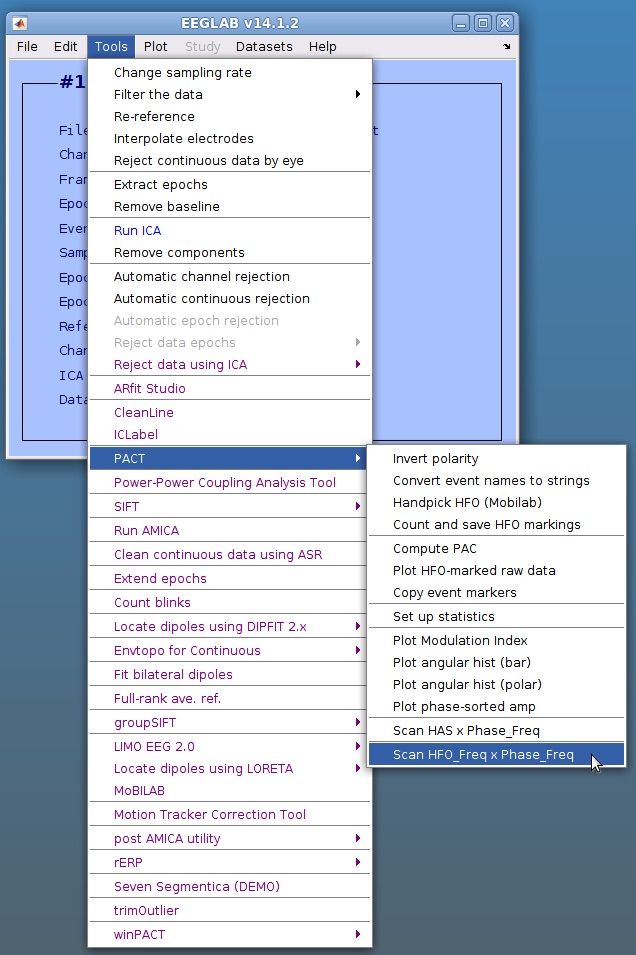Open the Help menu

pyautogui.click(x=322, y=47)
